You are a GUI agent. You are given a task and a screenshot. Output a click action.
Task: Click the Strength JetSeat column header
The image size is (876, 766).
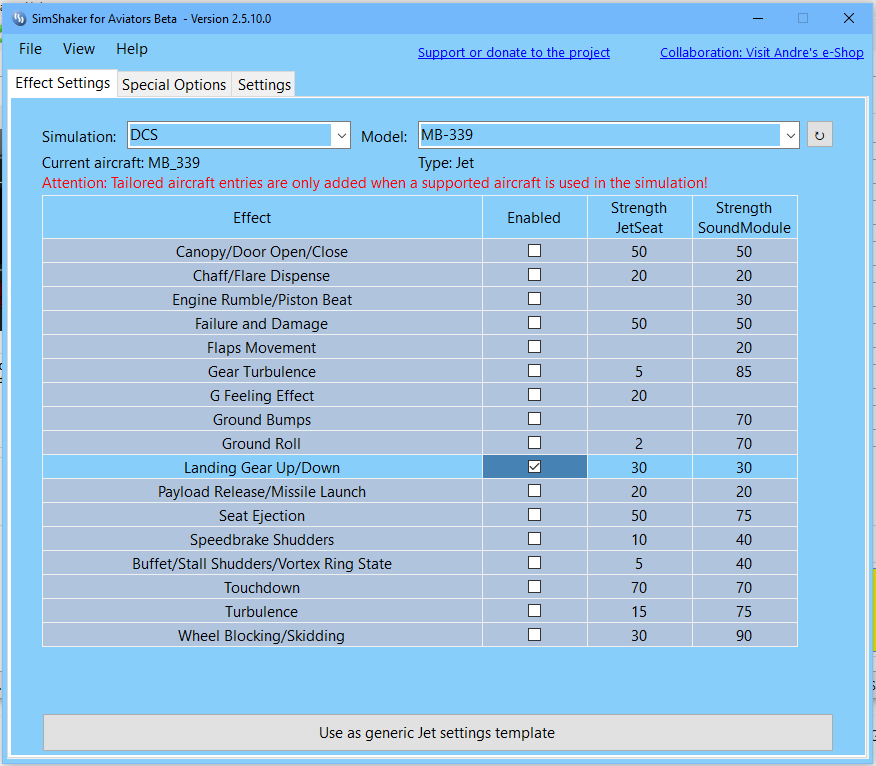pos(640,217)
